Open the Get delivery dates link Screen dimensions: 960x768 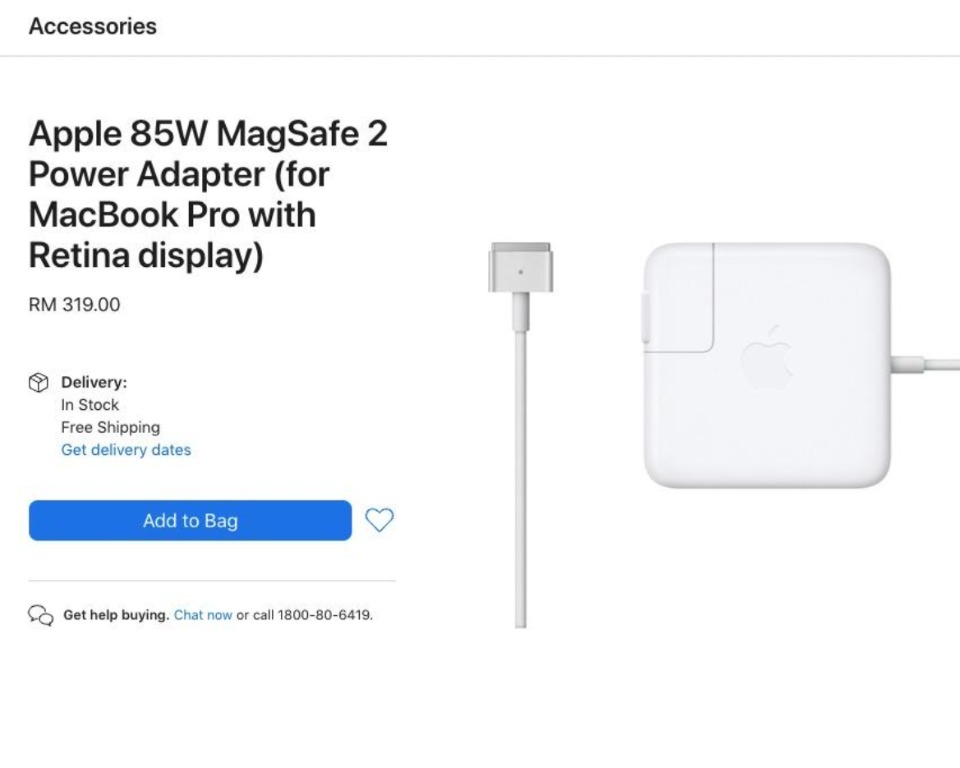[x=126, y=450]
